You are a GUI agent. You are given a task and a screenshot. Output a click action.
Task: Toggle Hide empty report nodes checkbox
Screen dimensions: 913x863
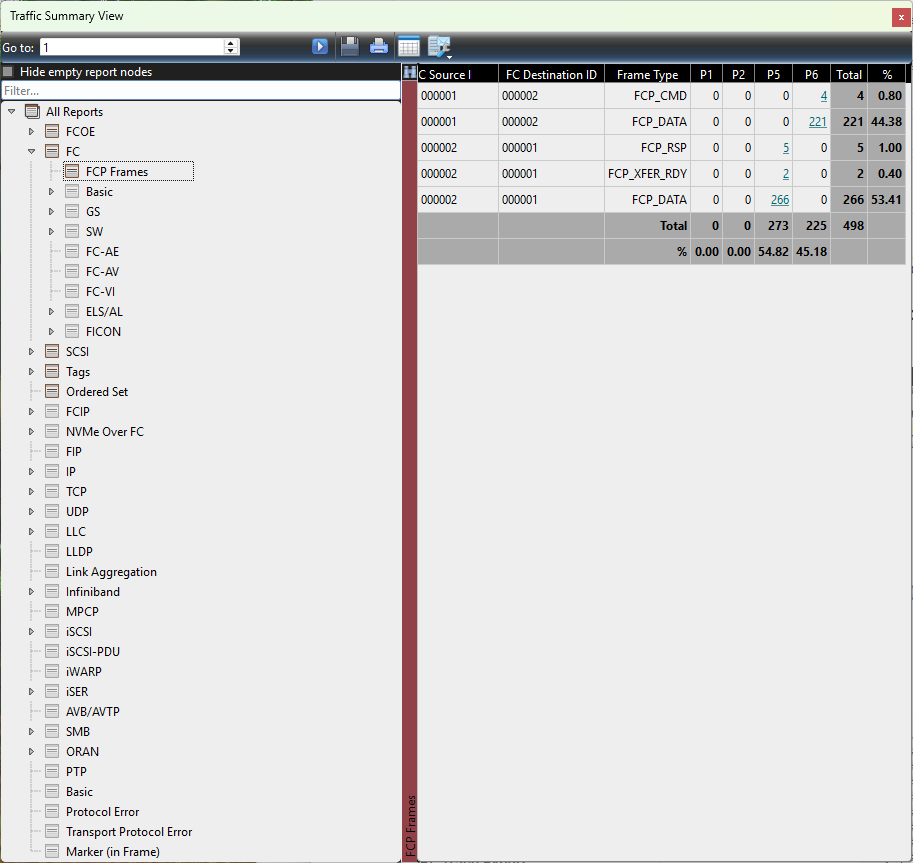point(8,72)
